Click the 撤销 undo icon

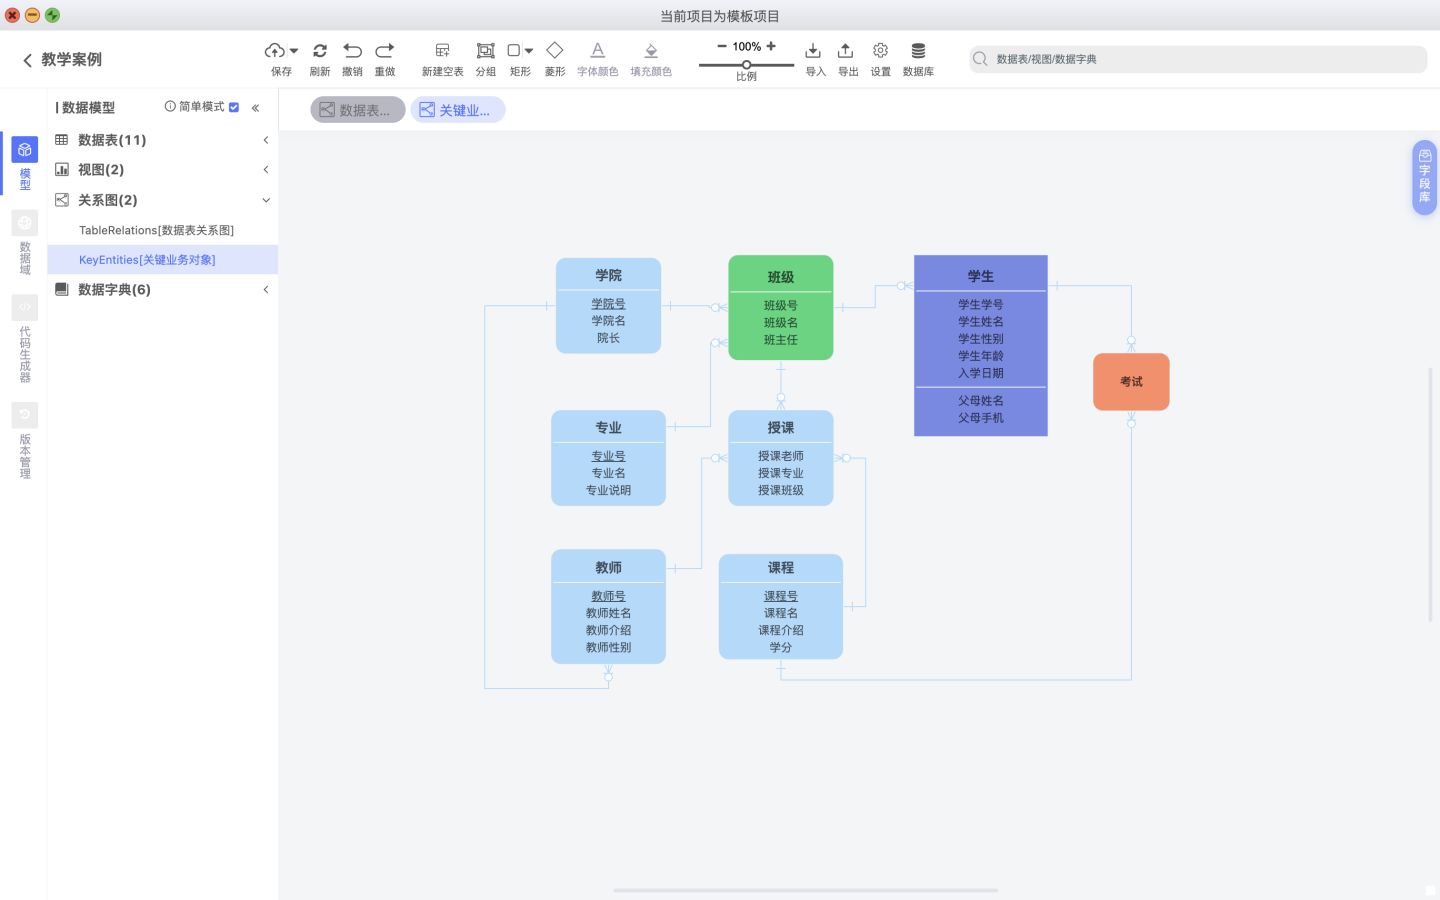click(352, 50)
